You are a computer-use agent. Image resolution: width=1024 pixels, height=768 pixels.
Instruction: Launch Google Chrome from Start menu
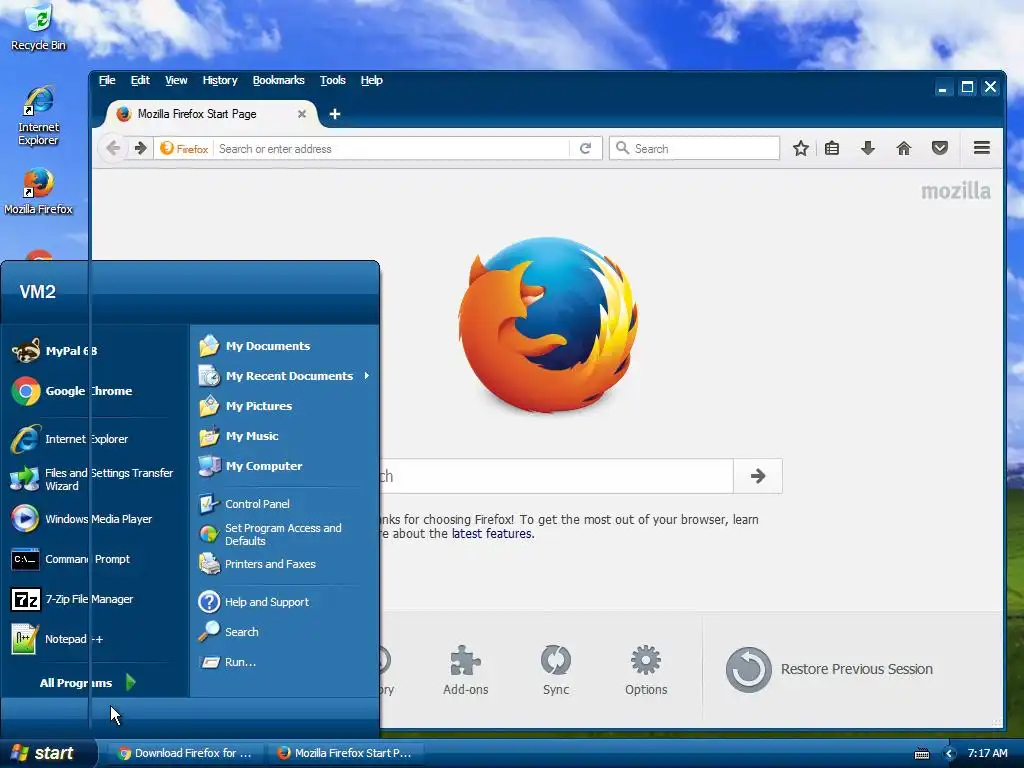click(x=72, y=391)
